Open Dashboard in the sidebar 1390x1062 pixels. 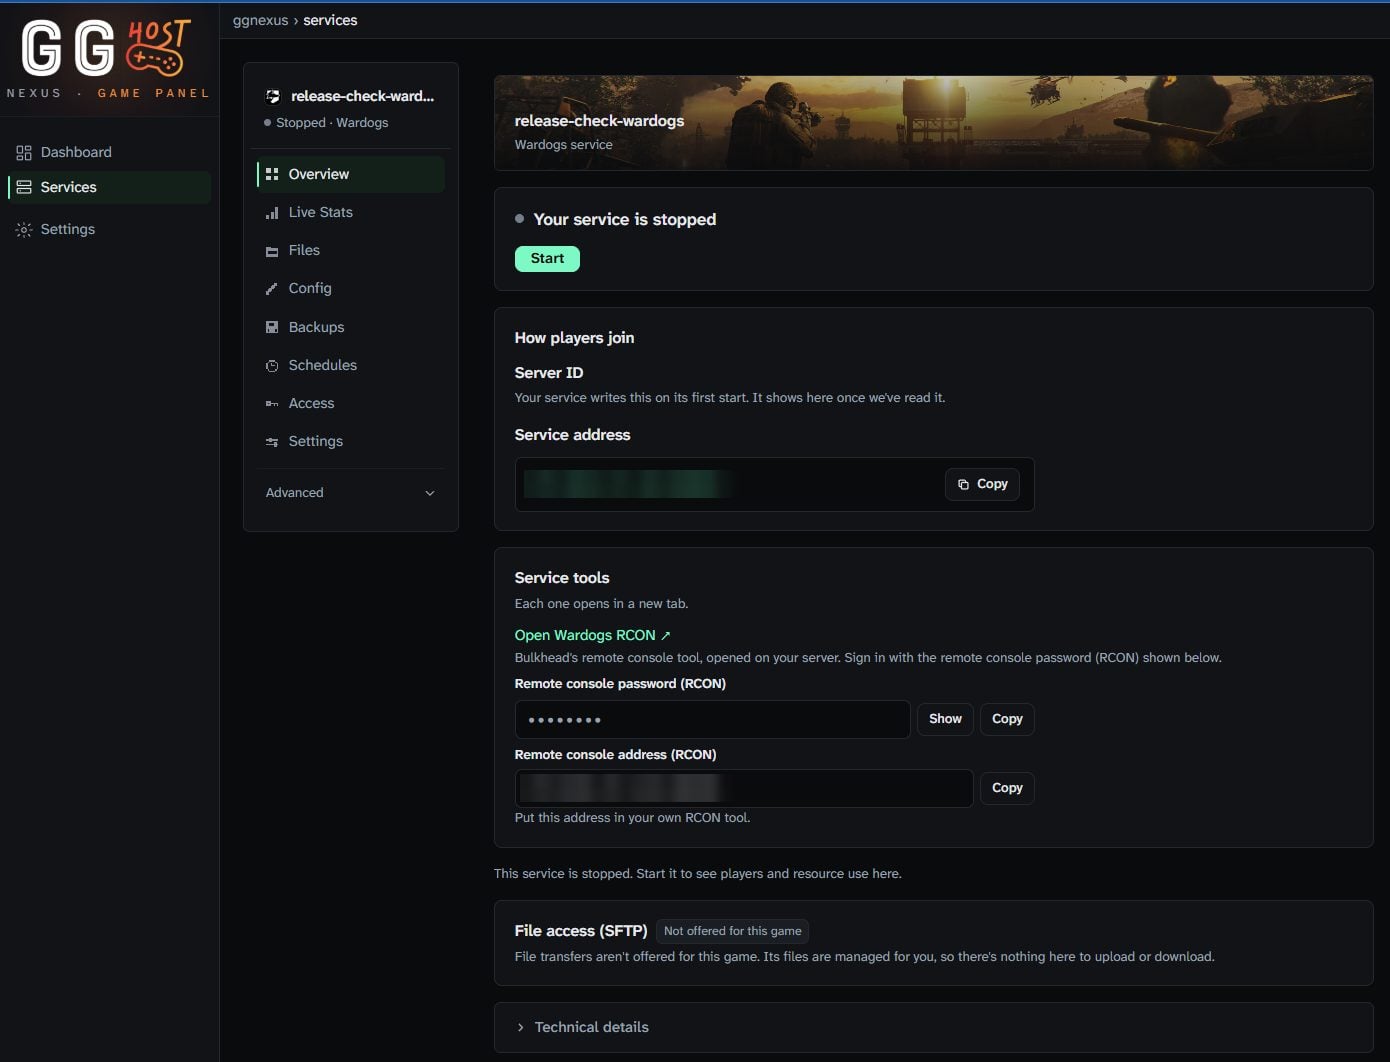(x=110, y=152)
